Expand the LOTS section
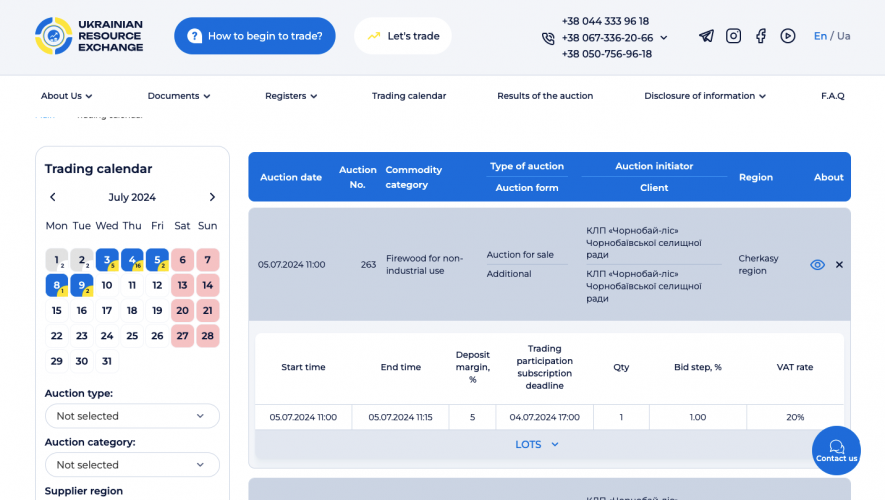This screenshot has width=885, height=500. (x=537, y=445)
